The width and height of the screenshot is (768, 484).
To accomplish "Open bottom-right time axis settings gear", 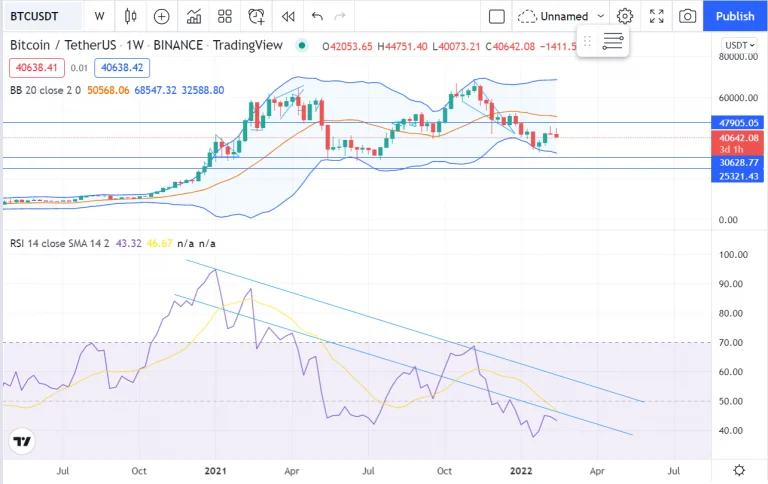I will click(739, 471).
